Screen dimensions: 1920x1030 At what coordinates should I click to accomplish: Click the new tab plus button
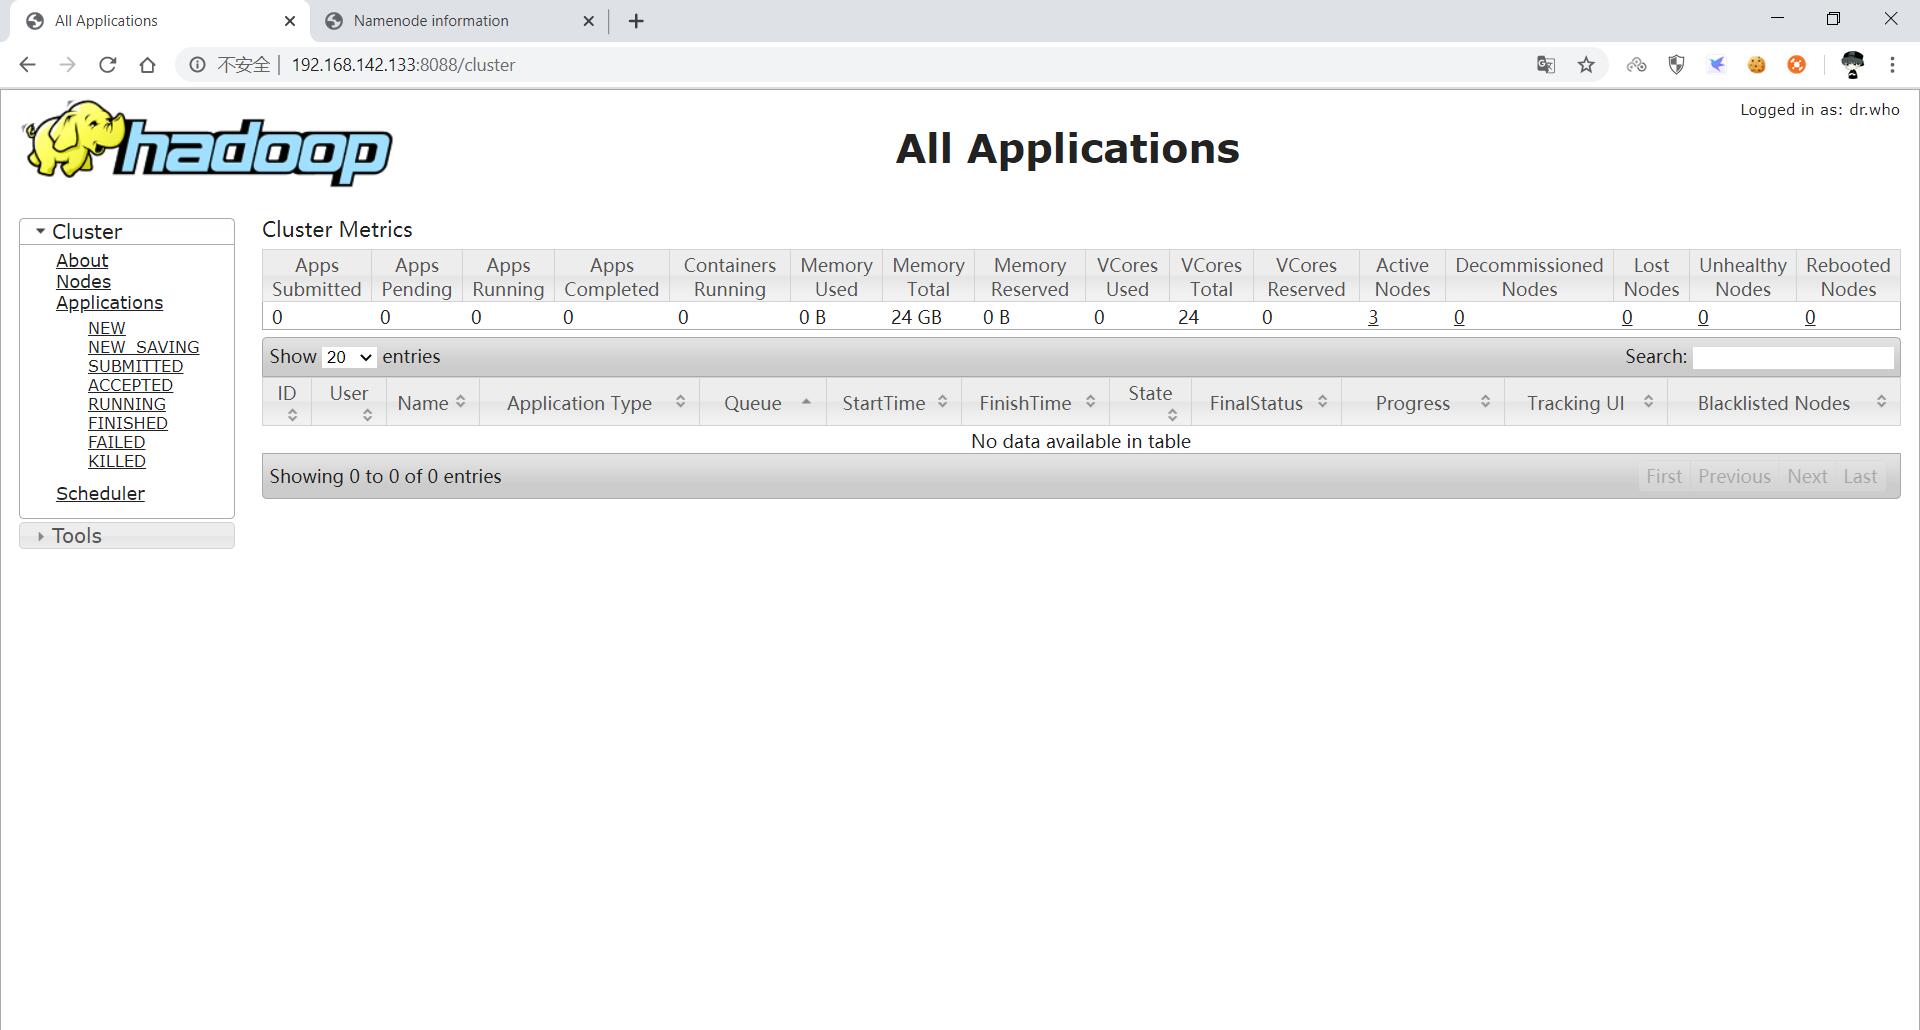pos(636,21)
